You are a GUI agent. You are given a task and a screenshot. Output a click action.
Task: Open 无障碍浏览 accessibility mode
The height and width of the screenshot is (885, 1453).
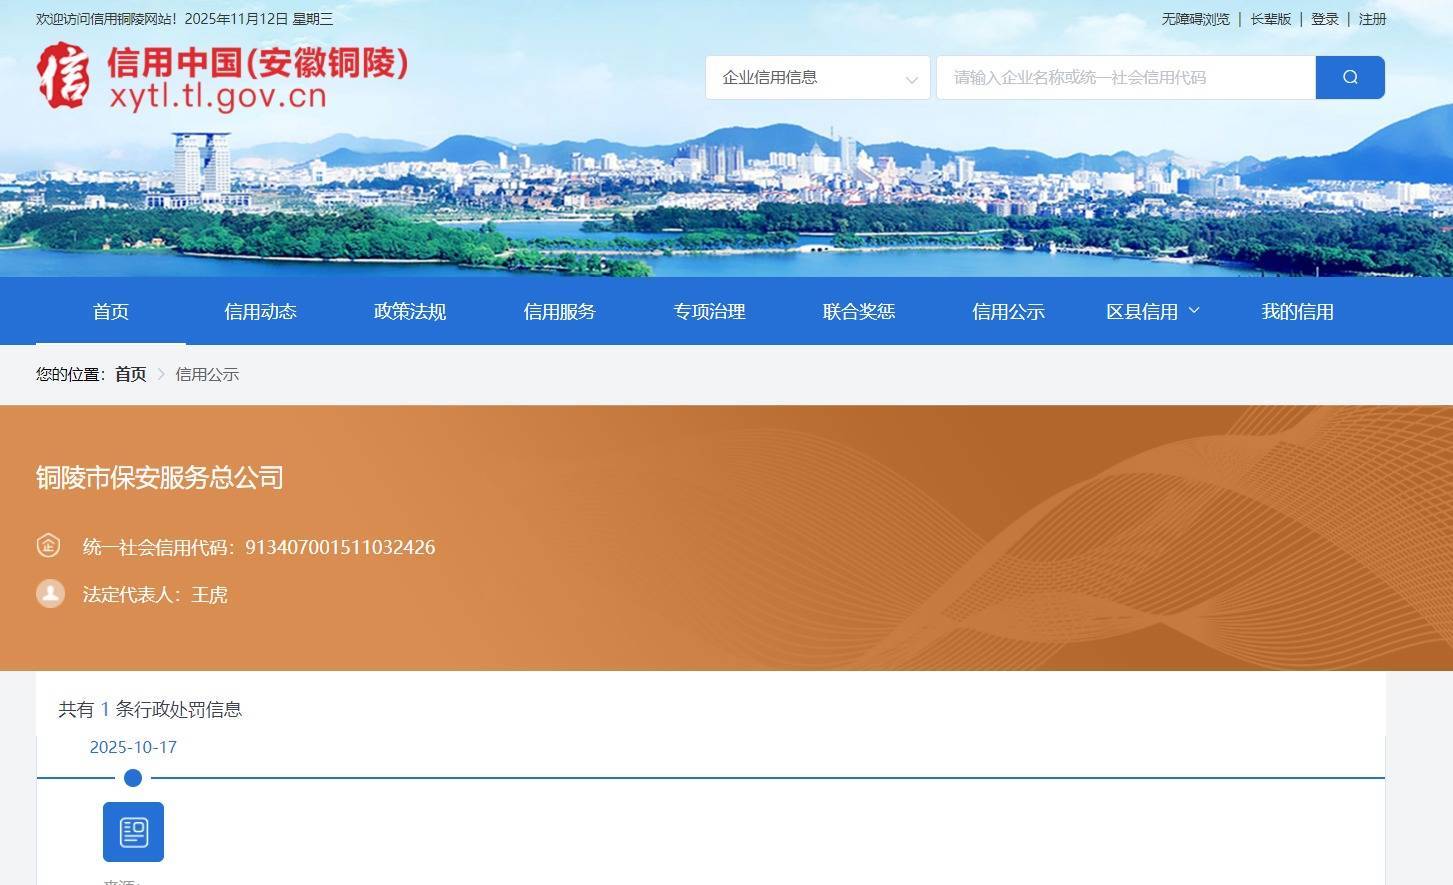pos(1195,18)
